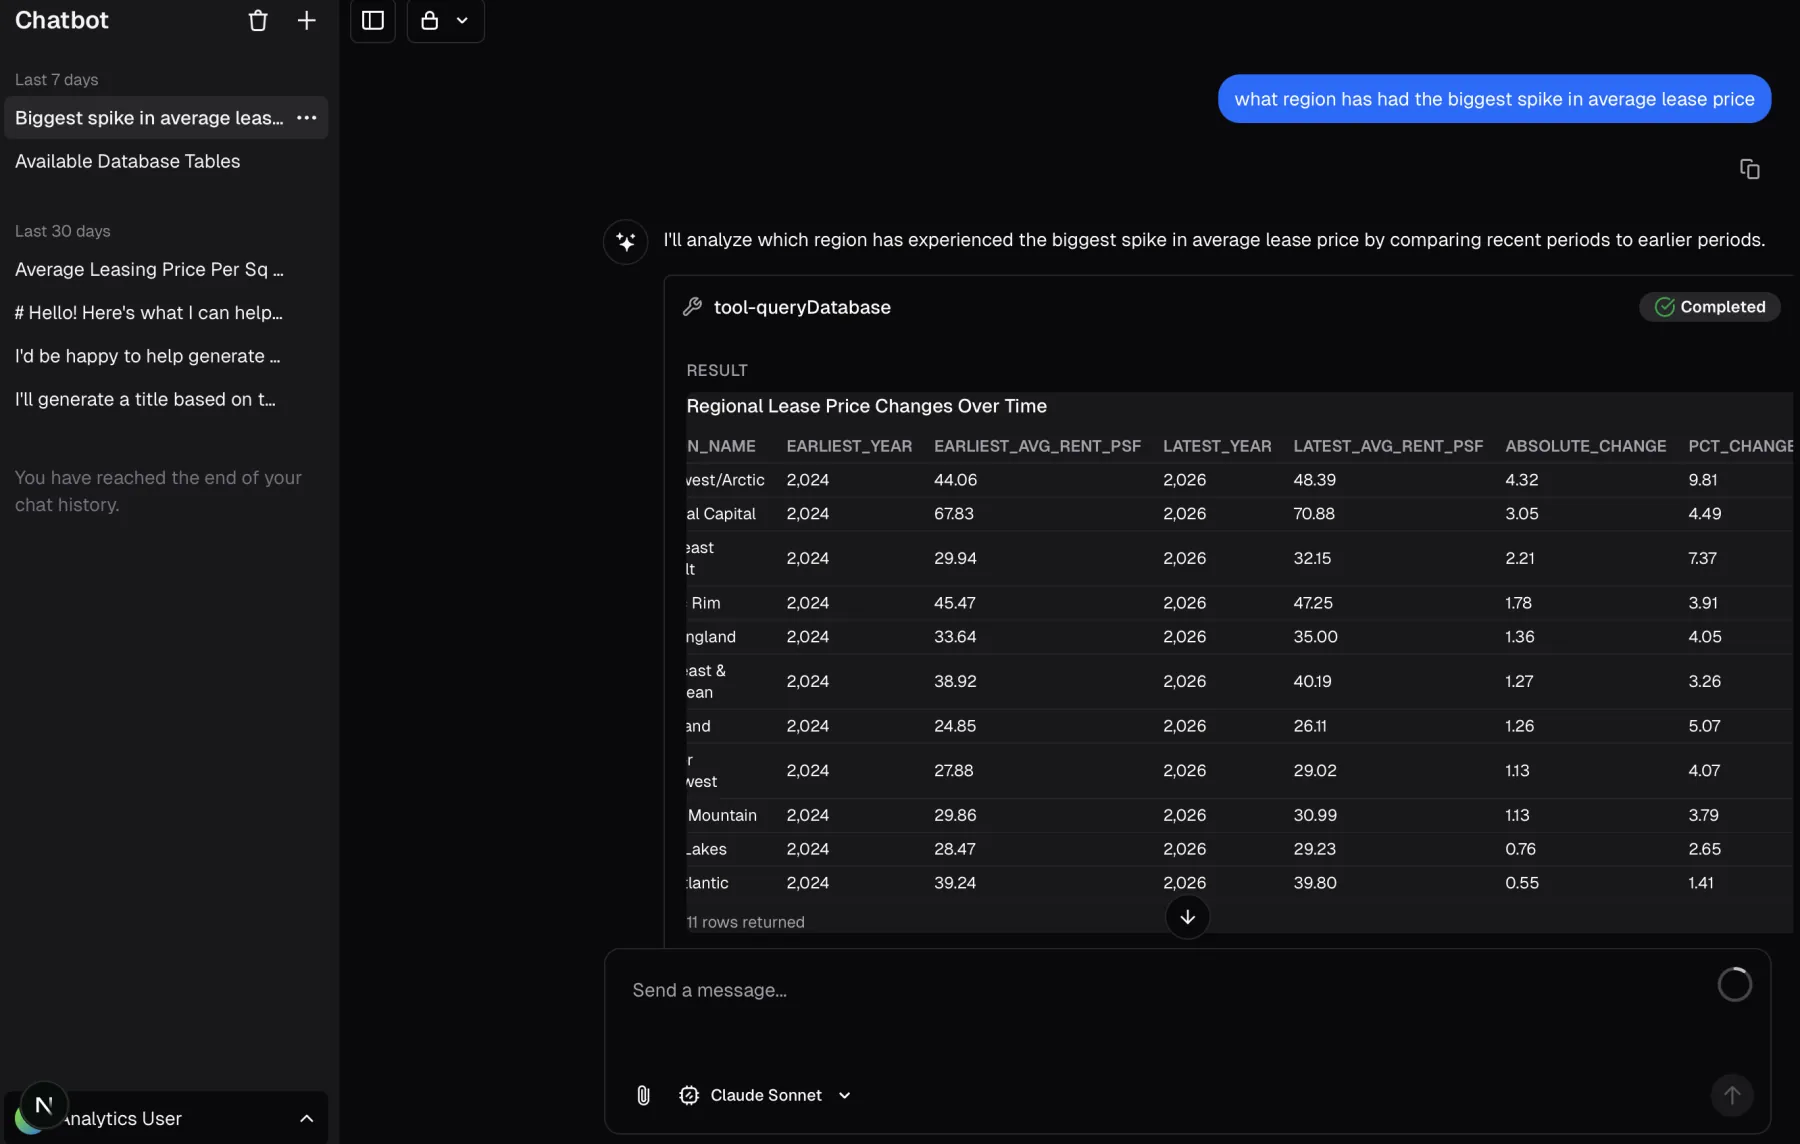Image resolution: width=1800 pixels, height=1144 pixels.
Task: Click the 5.07 percent change cell
Action: (1705, 726)
